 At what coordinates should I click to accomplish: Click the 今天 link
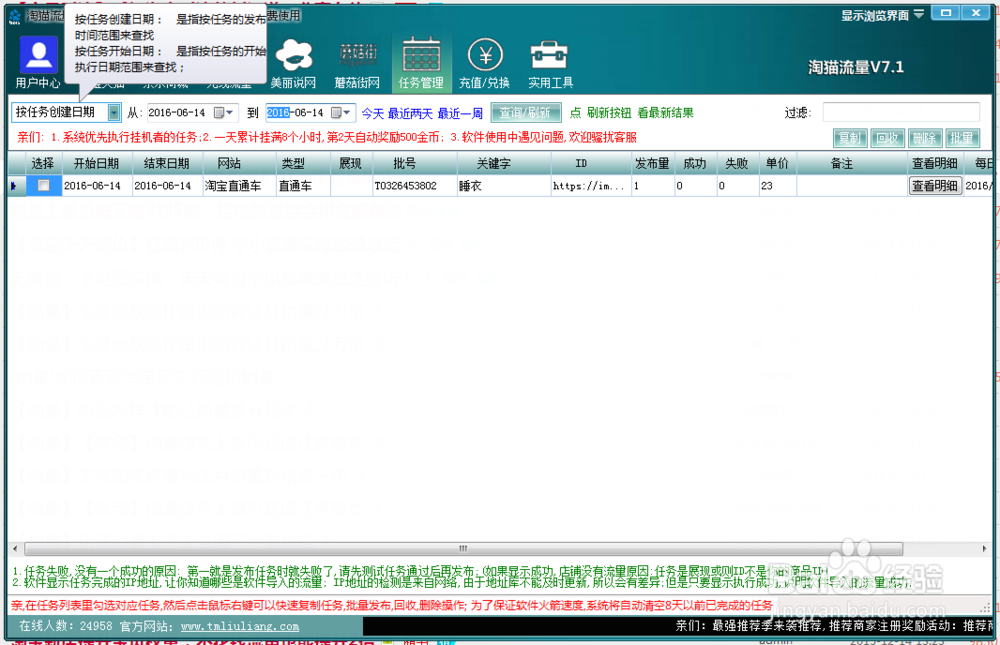(372, 113)
